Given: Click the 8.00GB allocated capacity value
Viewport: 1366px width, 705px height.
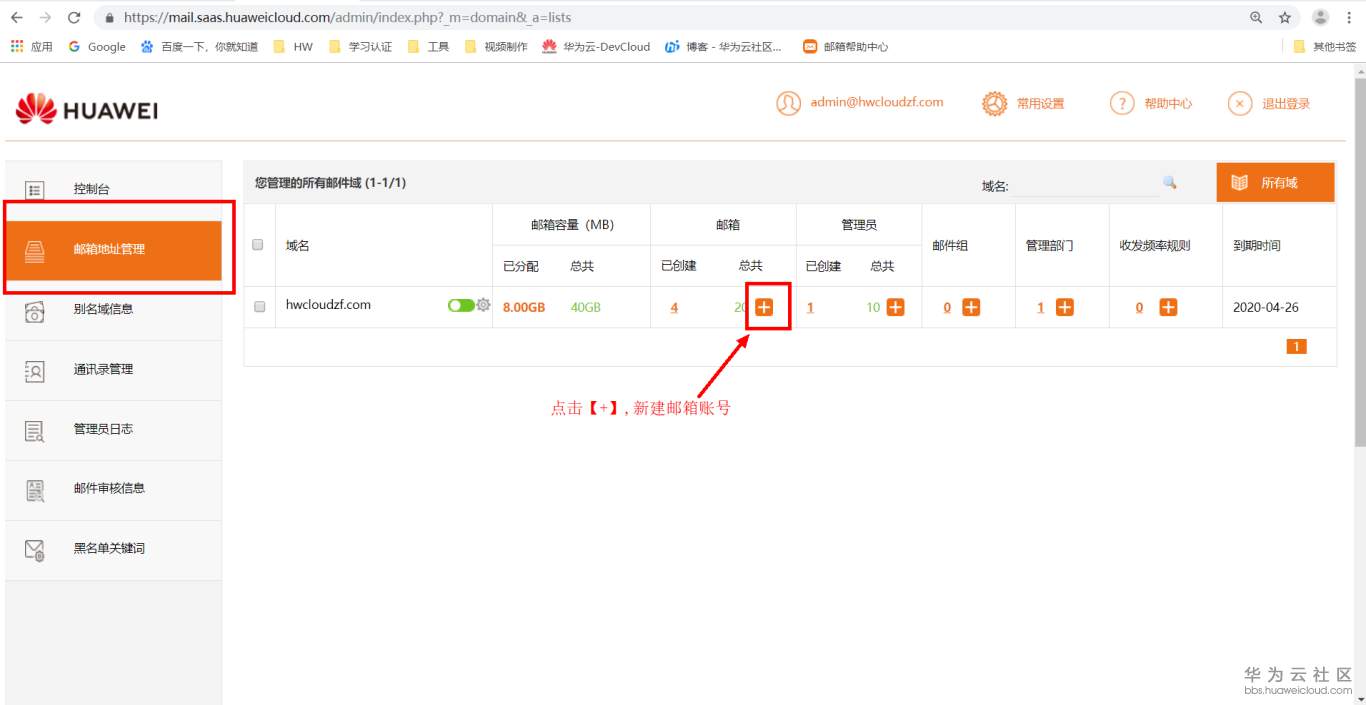Looking at the screenshot, I should (x=524, y=307).
